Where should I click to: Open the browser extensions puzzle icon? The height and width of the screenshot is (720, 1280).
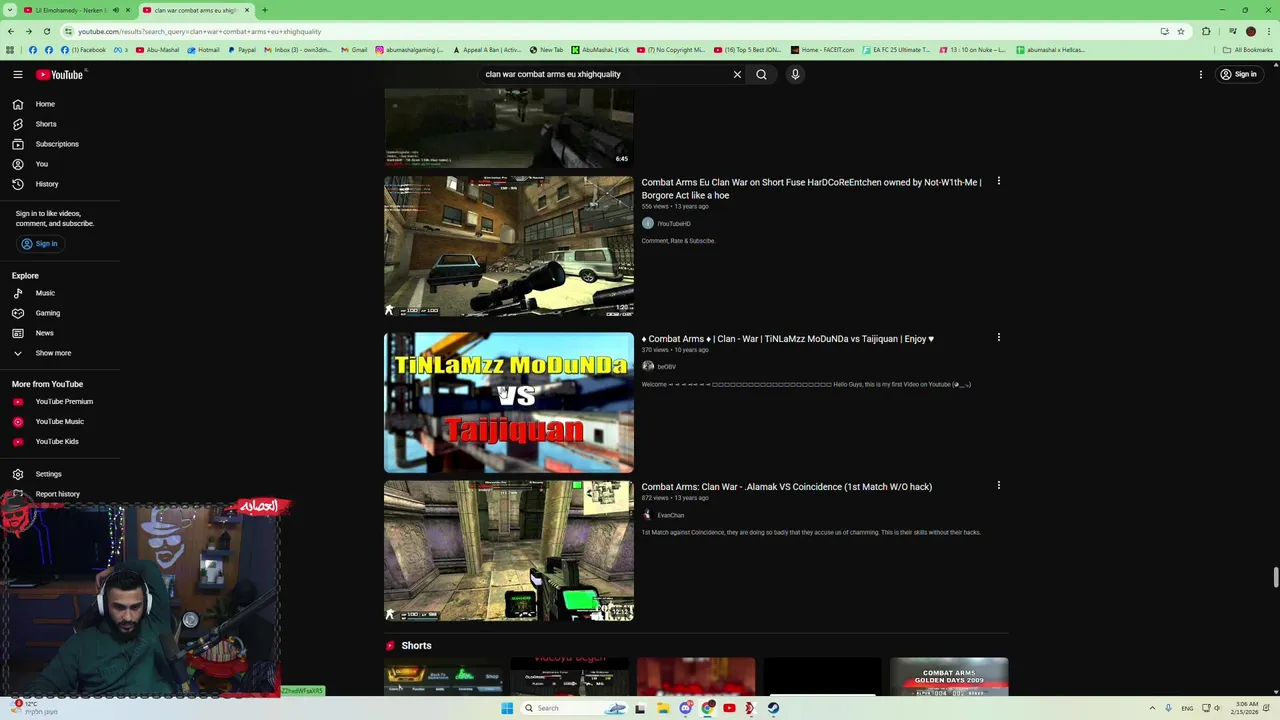(1206, 31)
